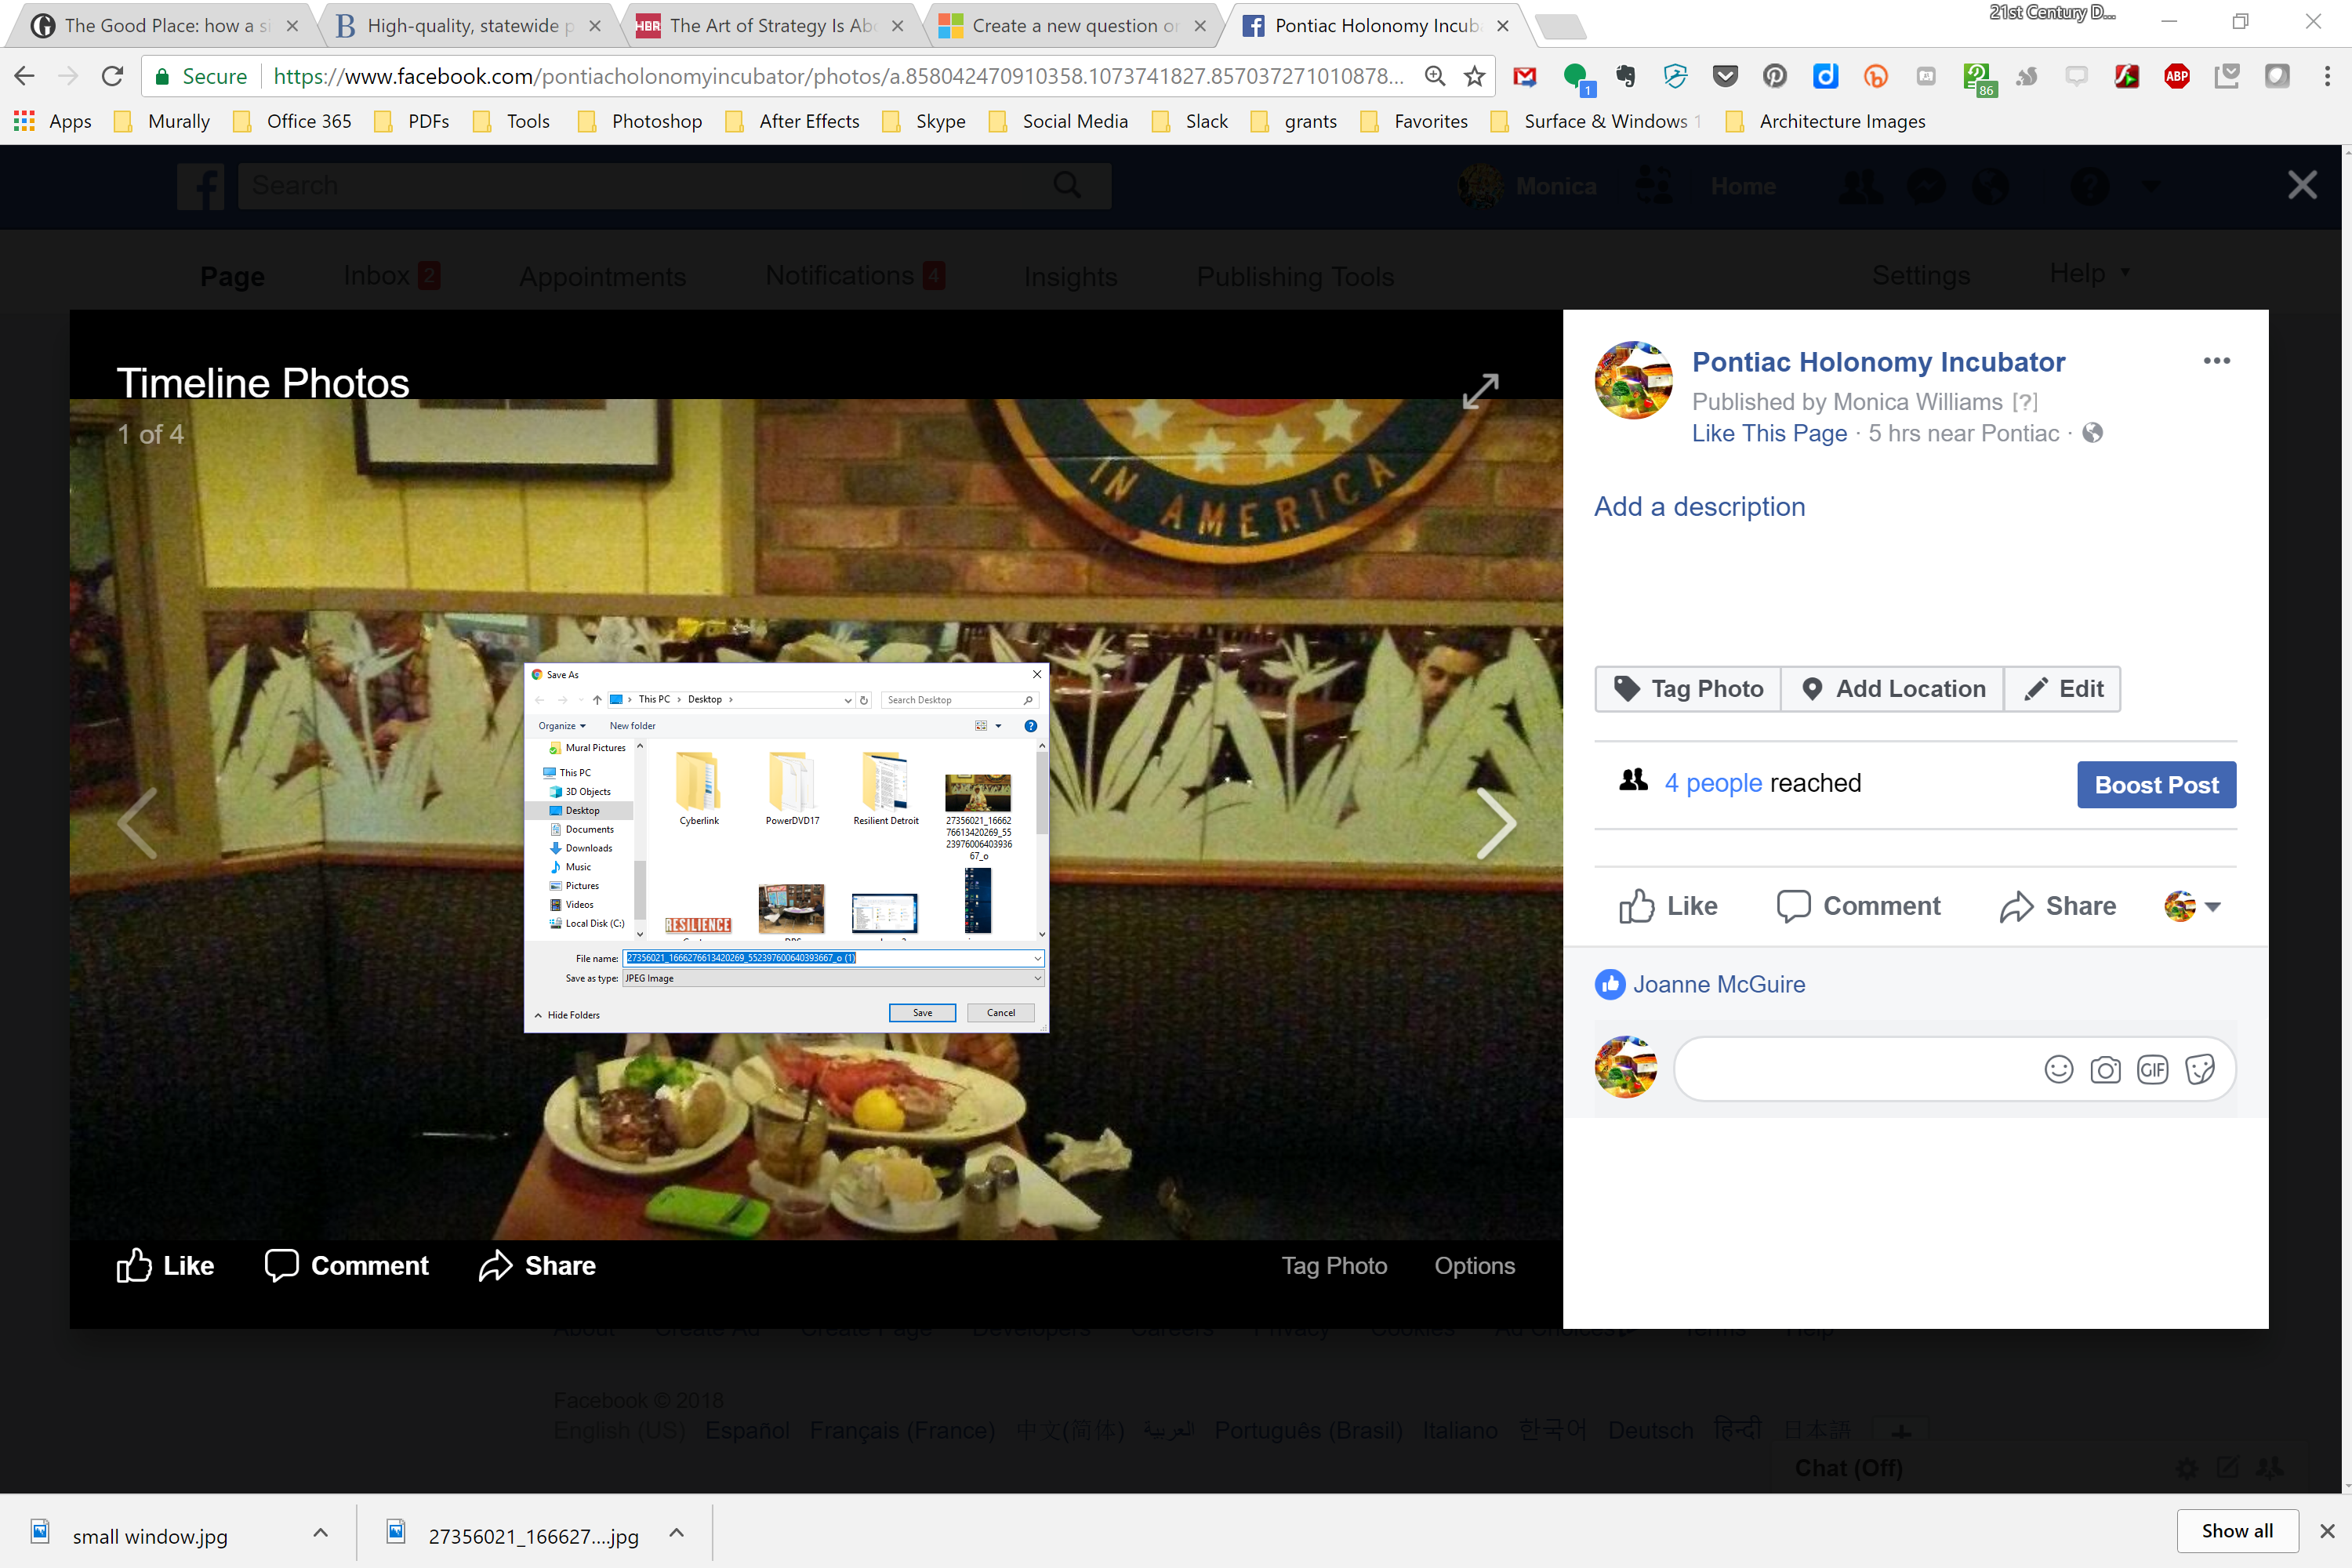This screenshot has width=2352, height=1568.
Task: Open post options three-dot menu
Action: pyautogui.click(x=2216, y=361)
